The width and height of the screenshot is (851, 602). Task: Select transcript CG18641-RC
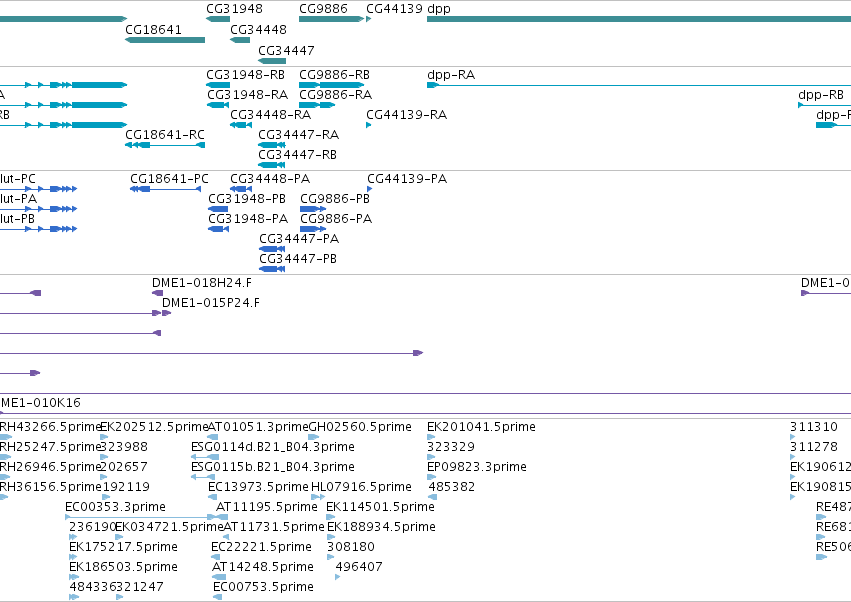coord(165,135)
